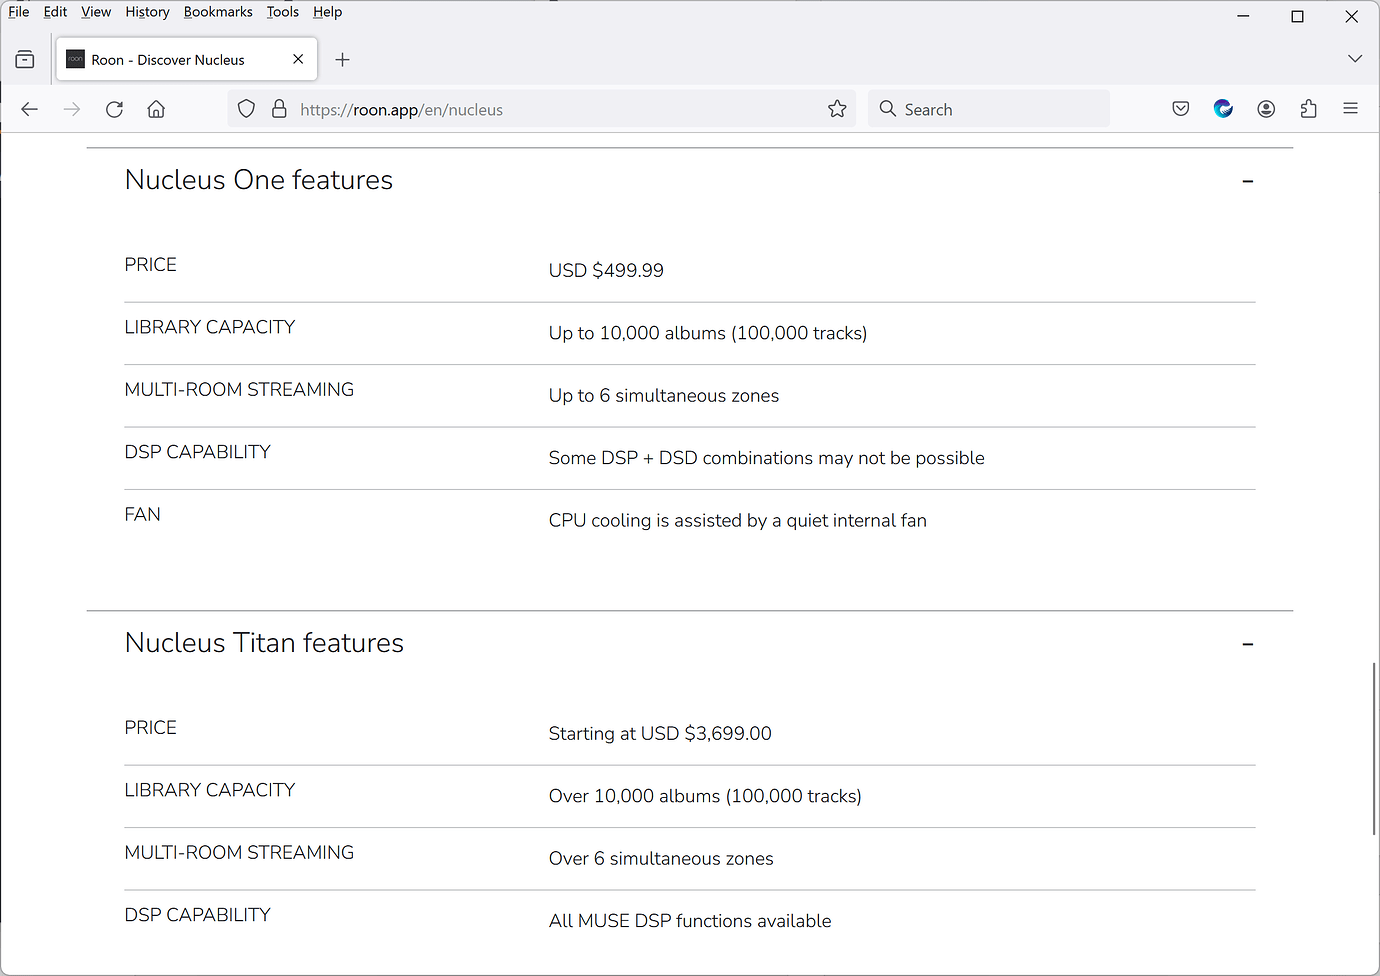Click inside the Search field
Viewport: 1380px width, 976px height.
tap(988, 109)
